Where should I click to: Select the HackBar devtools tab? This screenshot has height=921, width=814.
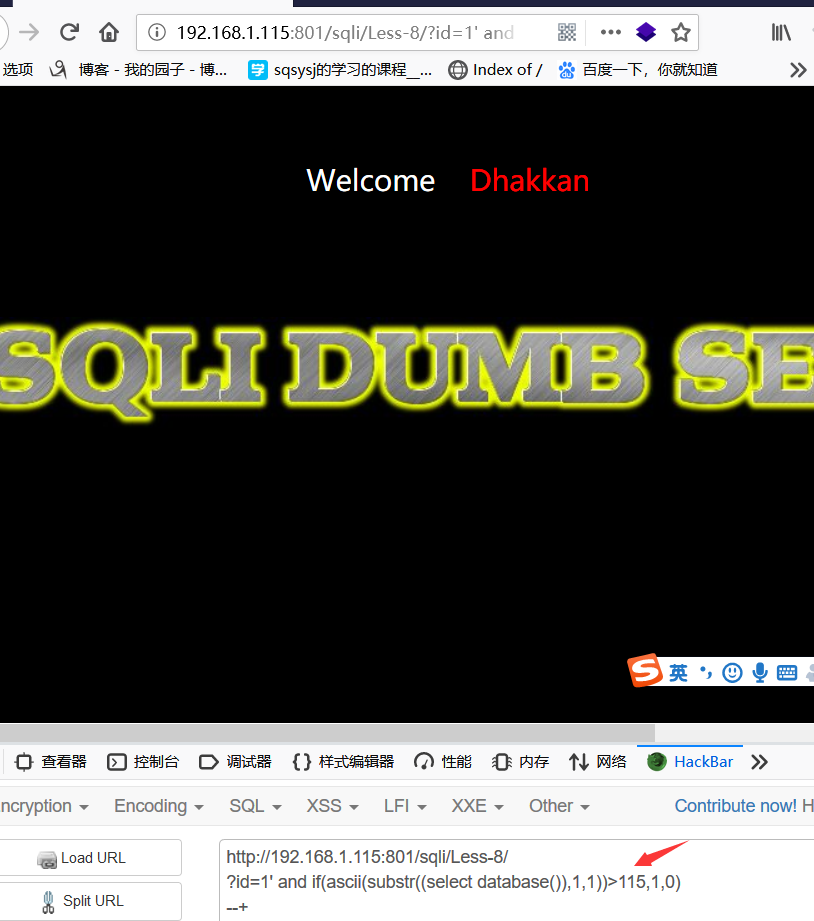pos(690,762)
